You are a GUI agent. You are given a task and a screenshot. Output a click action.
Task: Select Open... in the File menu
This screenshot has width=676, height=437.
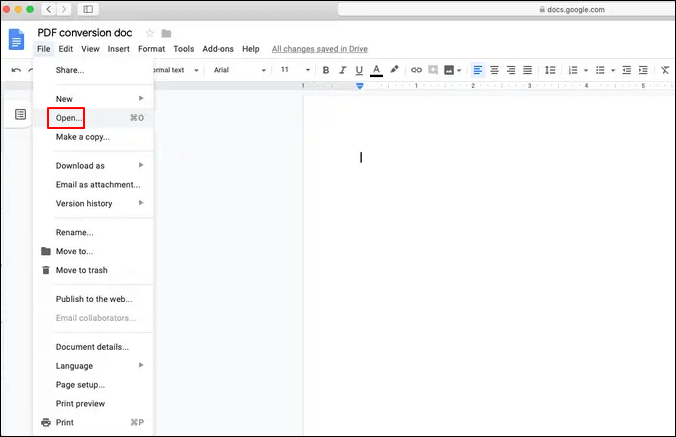point(93,118)
